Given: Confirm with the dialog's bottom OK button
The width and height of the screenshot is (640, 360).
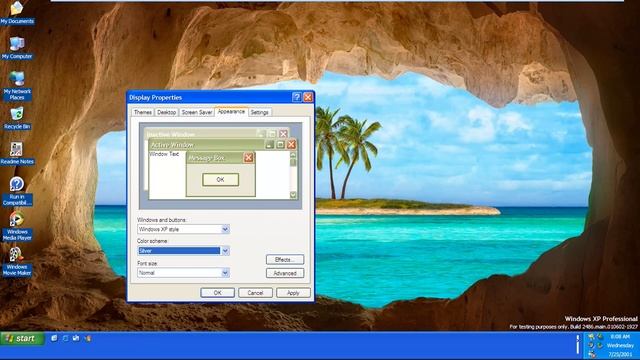Looking at the screenshot, I should (217, 293).
